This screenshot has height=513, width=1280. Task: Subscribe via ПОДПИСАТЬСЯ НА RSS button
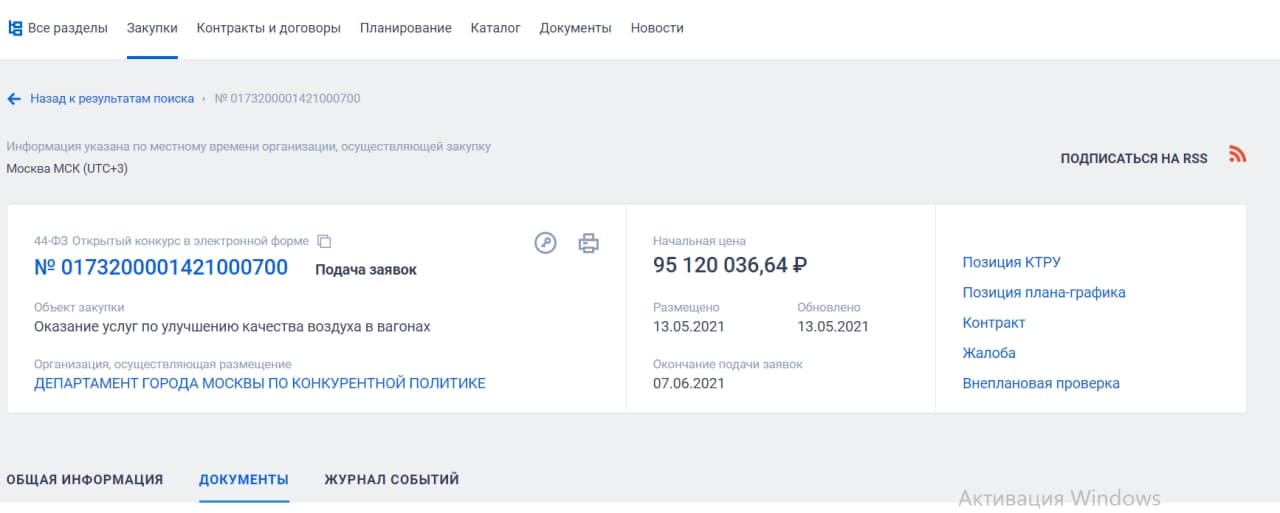(x=1134, y=158)
